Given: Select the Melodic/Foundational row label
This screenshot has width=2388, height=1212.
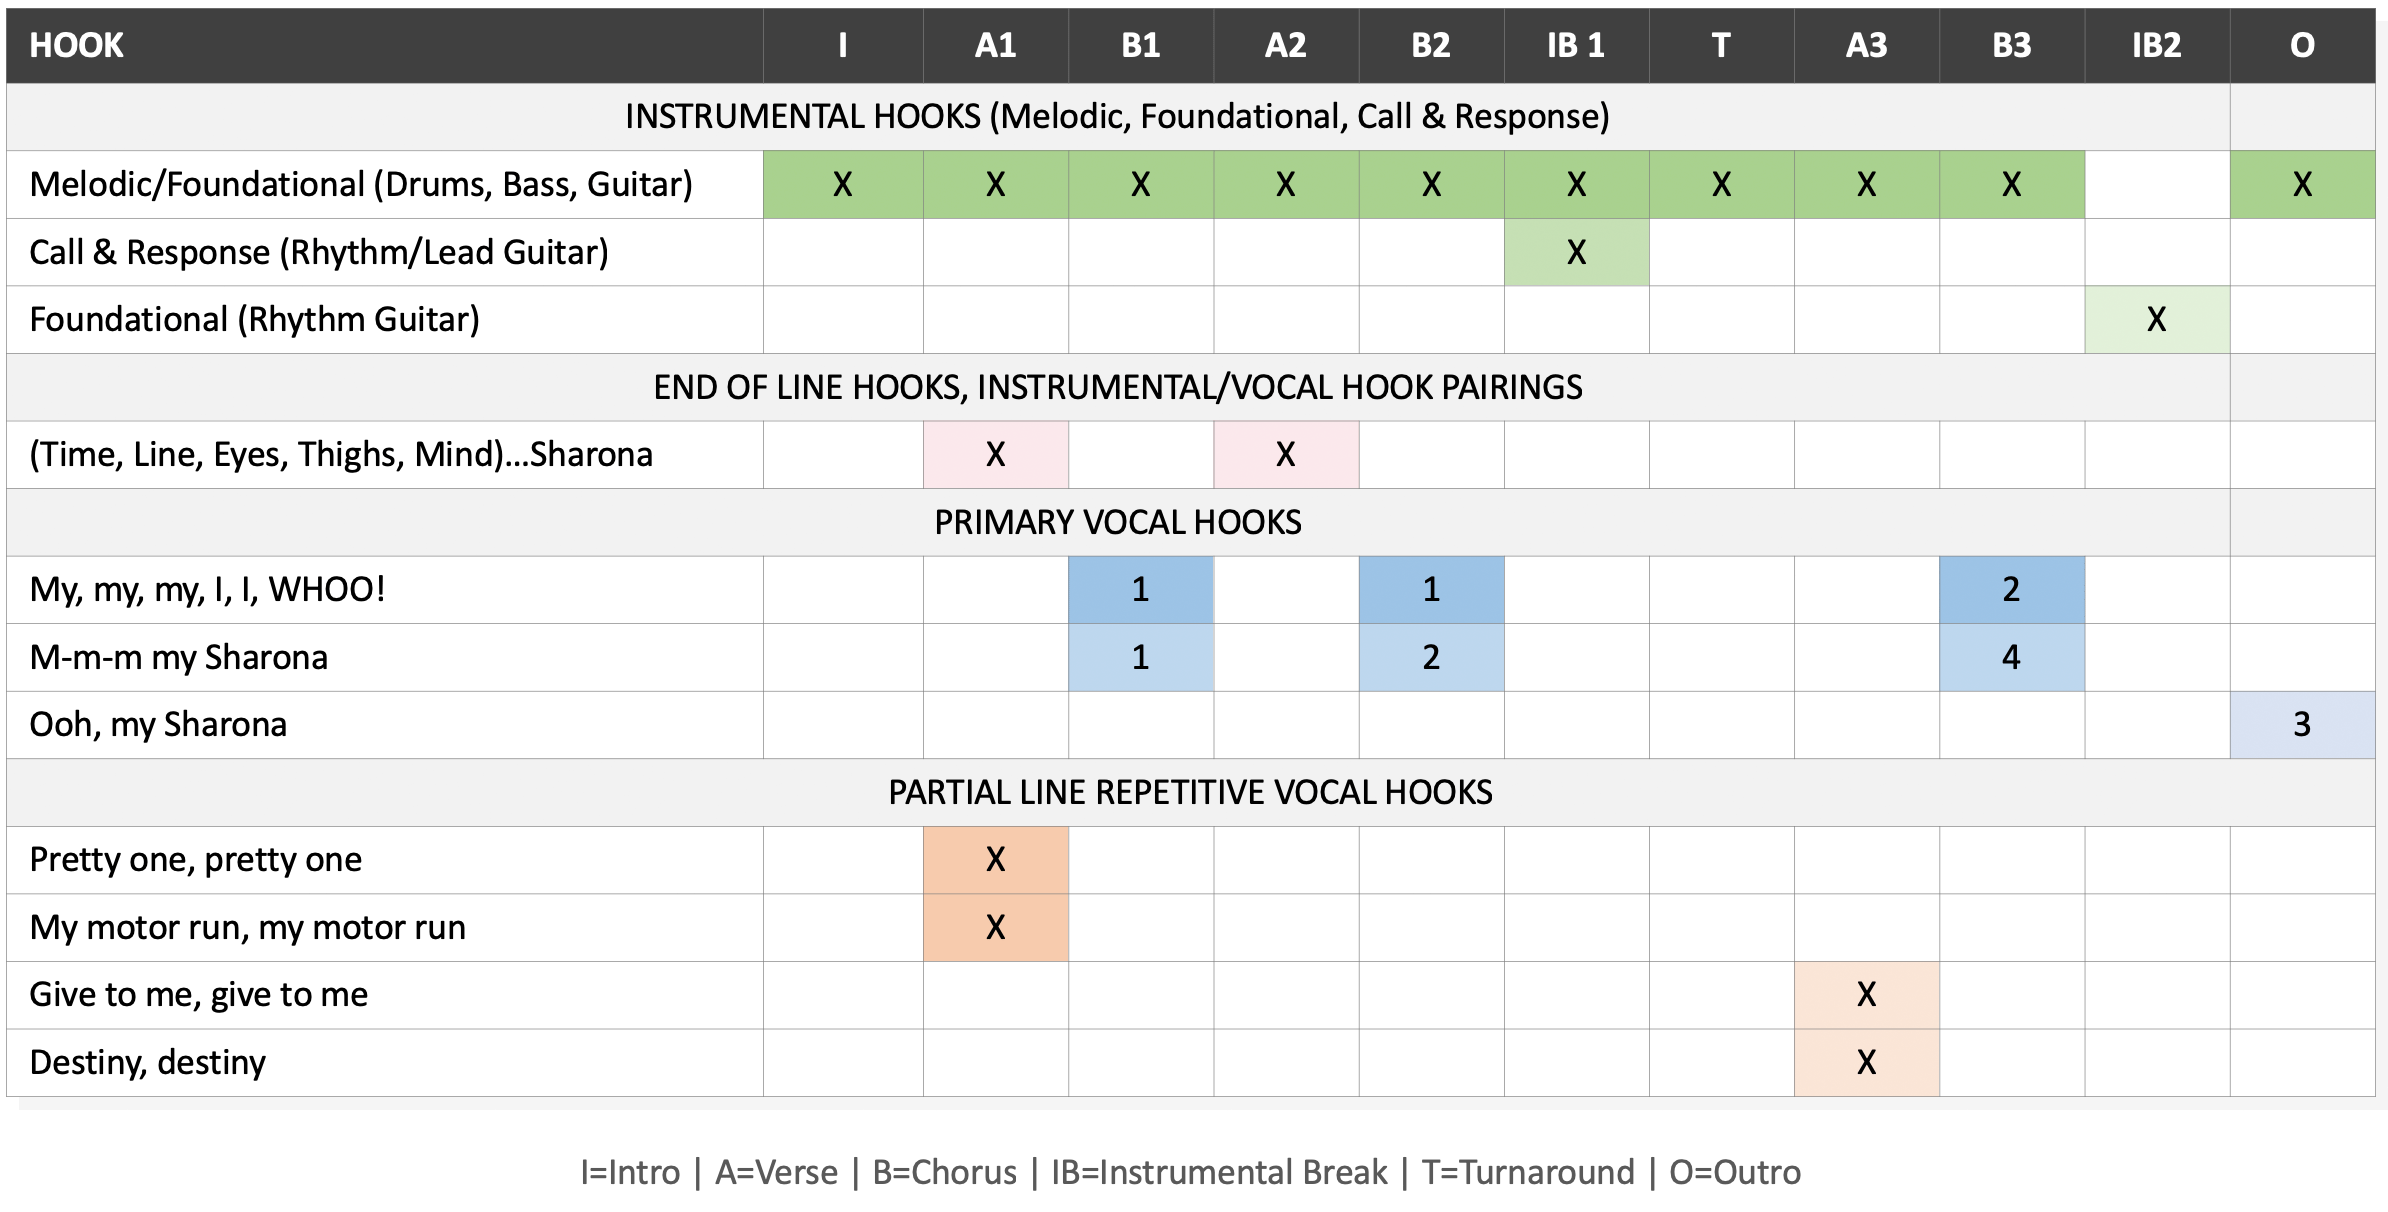Looking at the screenshot, I should pos(361,185).
